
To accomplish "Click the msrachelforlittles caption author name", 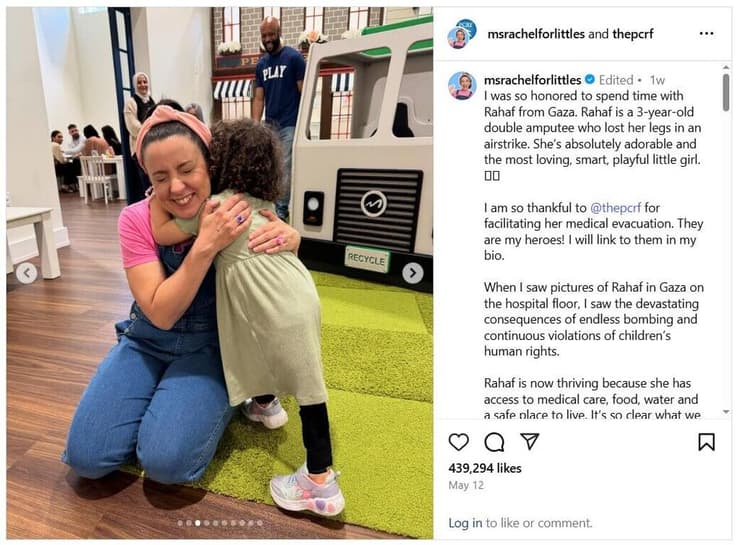I will 532,80.
